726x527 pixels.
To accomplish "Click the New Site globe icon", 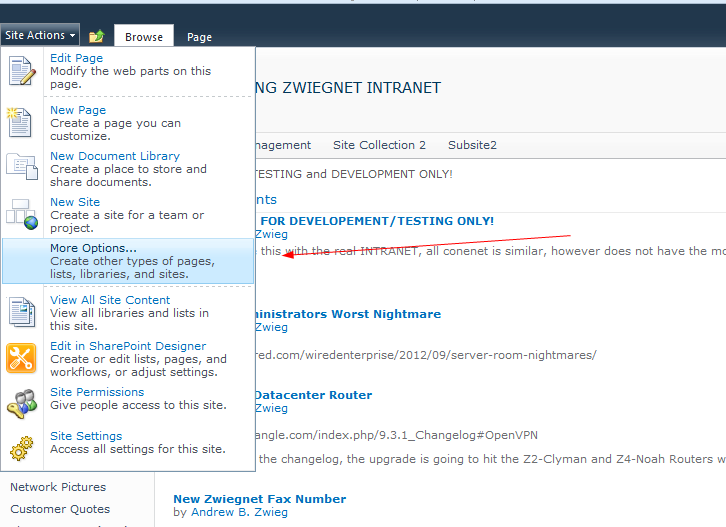I will 22,214.
